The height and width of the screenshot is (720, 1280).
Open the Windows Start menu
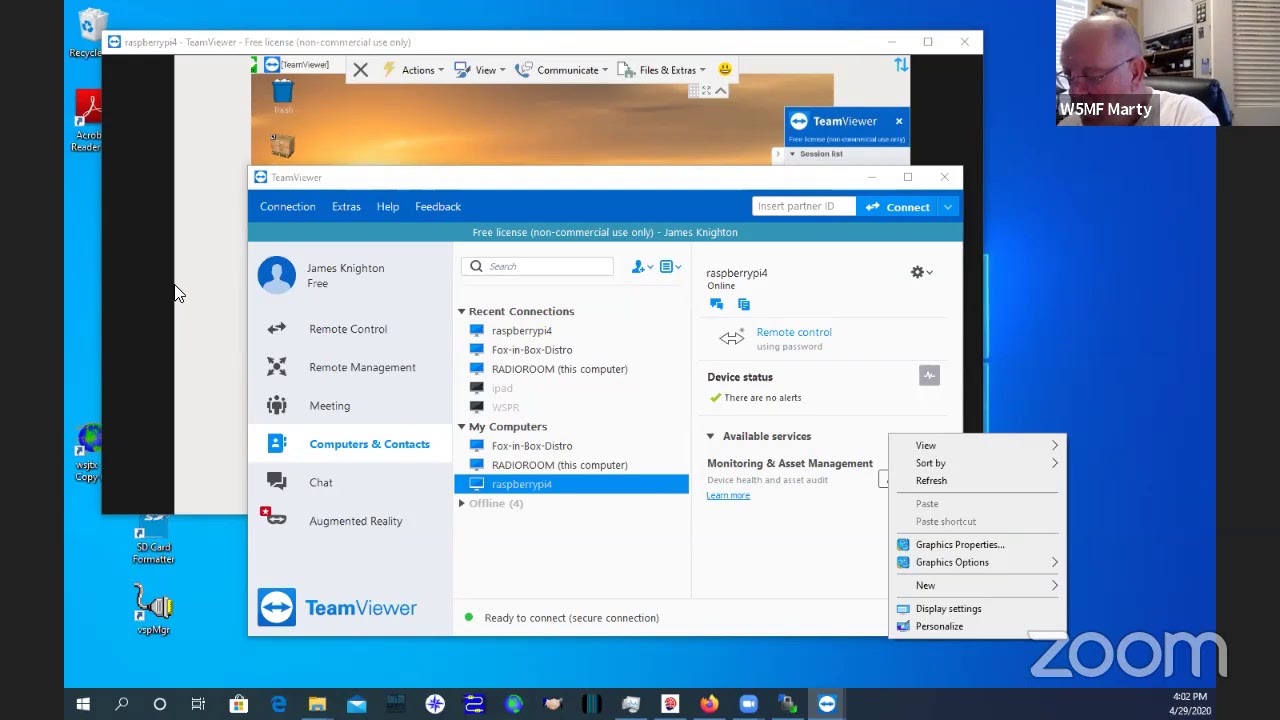pos(83,704)
